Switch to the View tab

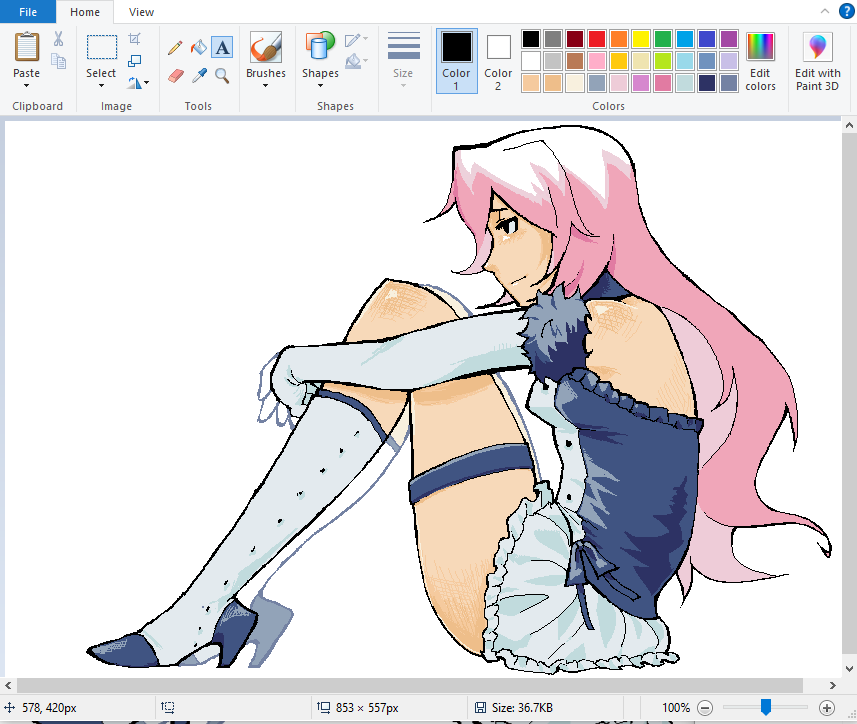click(141, 12)
